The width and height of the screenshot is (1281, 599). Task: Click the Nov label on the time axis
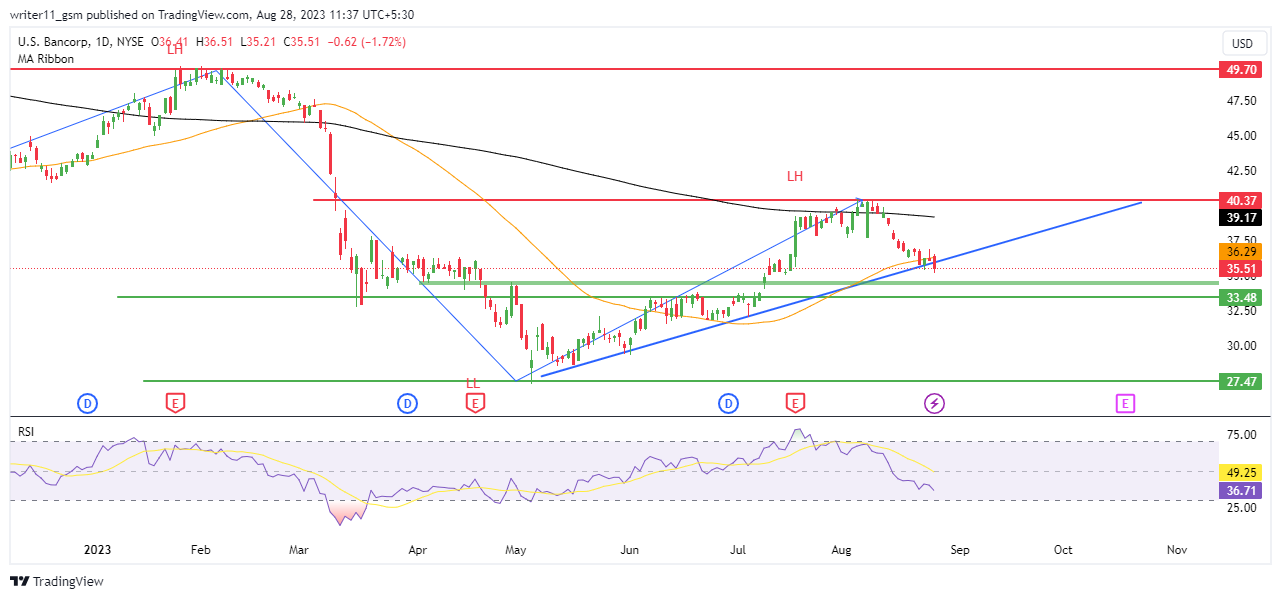[x=1176, y=550]
